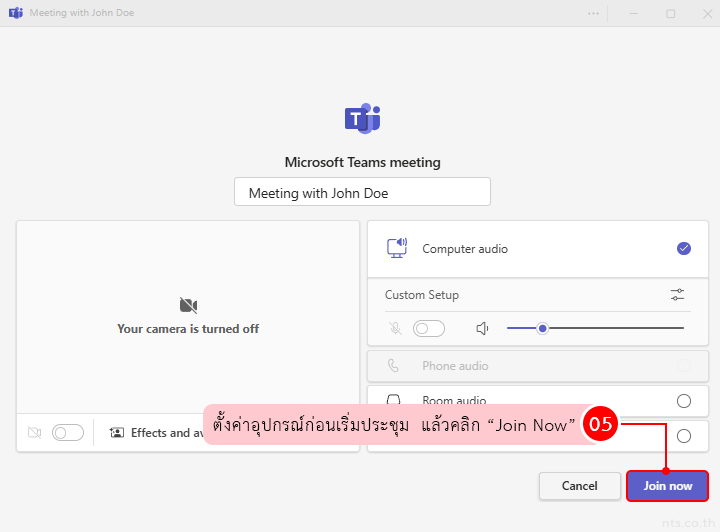Image resolution: width=720 pixels, height=532 pixels.
Task: Select the last audio option radio button
Action: pos(684,436)
